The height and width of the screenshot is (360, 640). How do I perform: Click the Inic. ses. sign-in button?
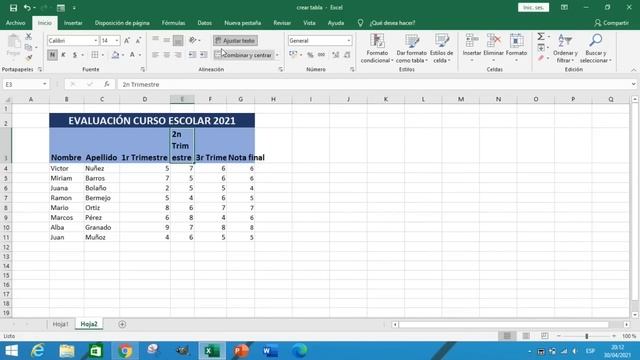(533, 8)
